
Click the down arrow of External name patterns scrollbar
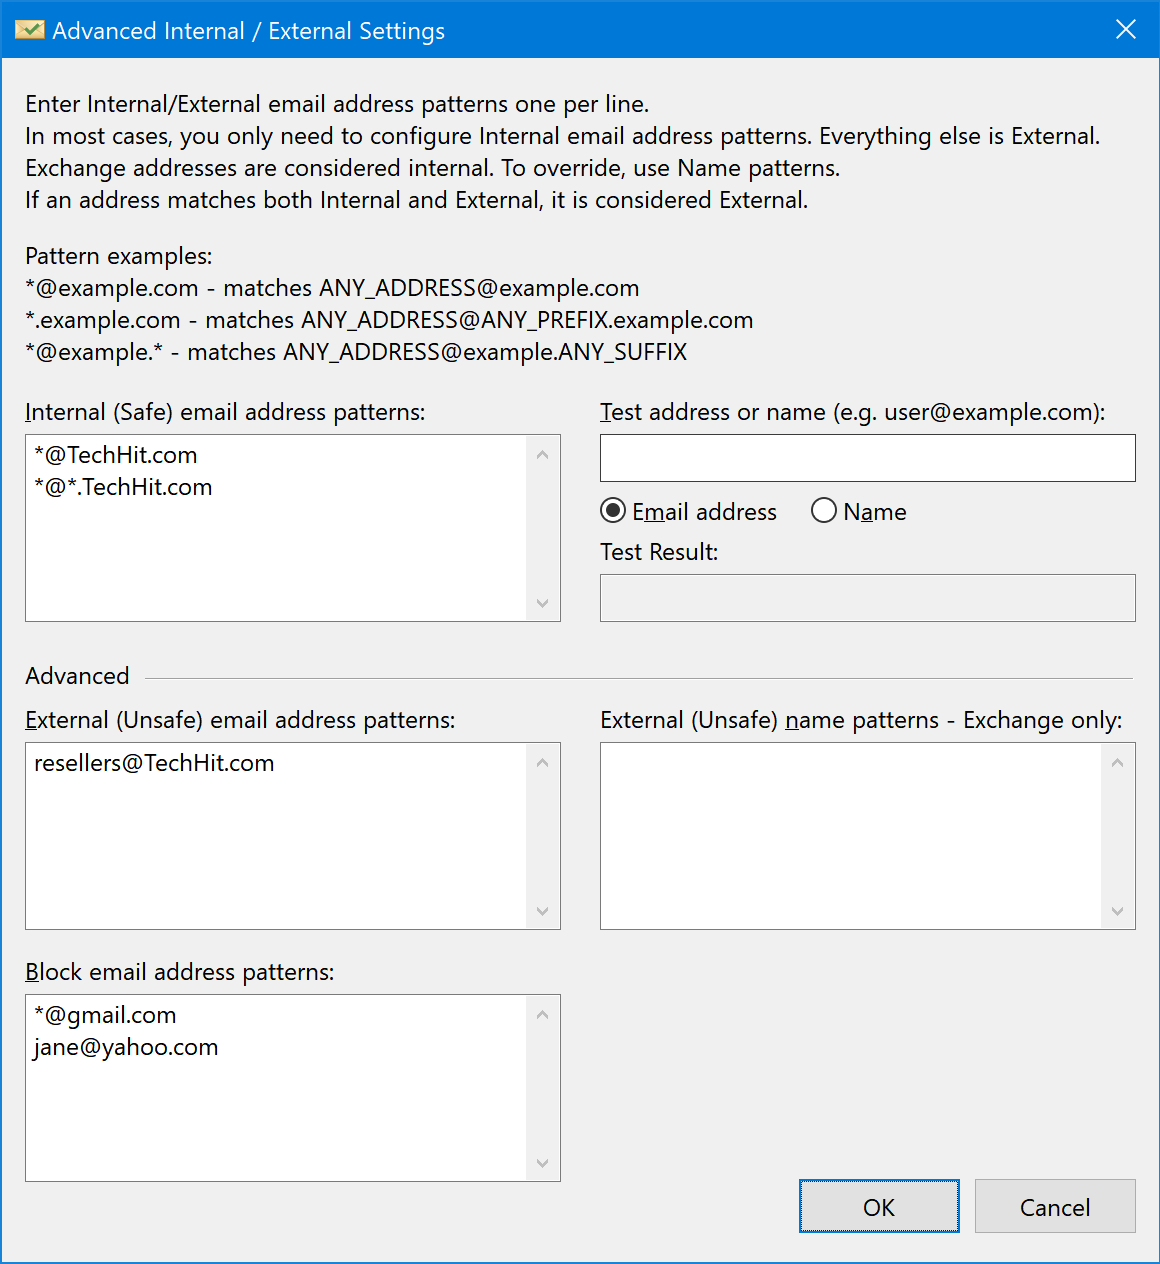1118,911
